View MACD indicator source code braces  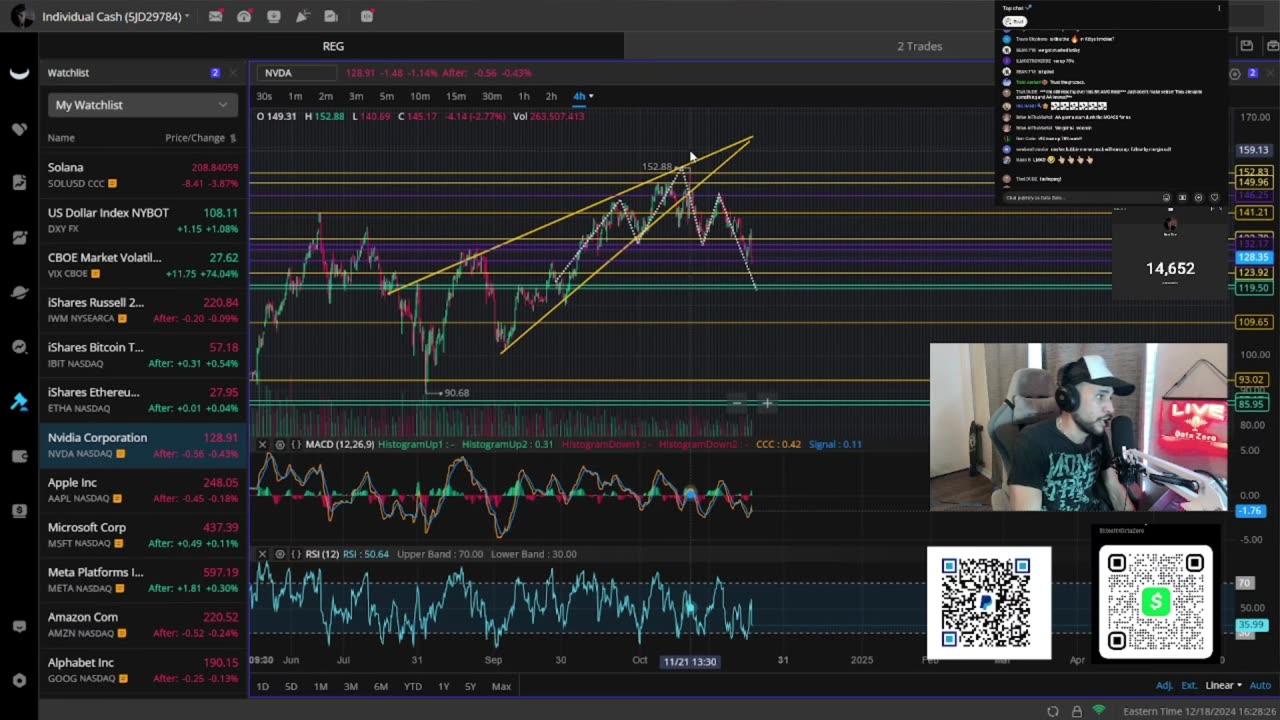tap(296, 444)
